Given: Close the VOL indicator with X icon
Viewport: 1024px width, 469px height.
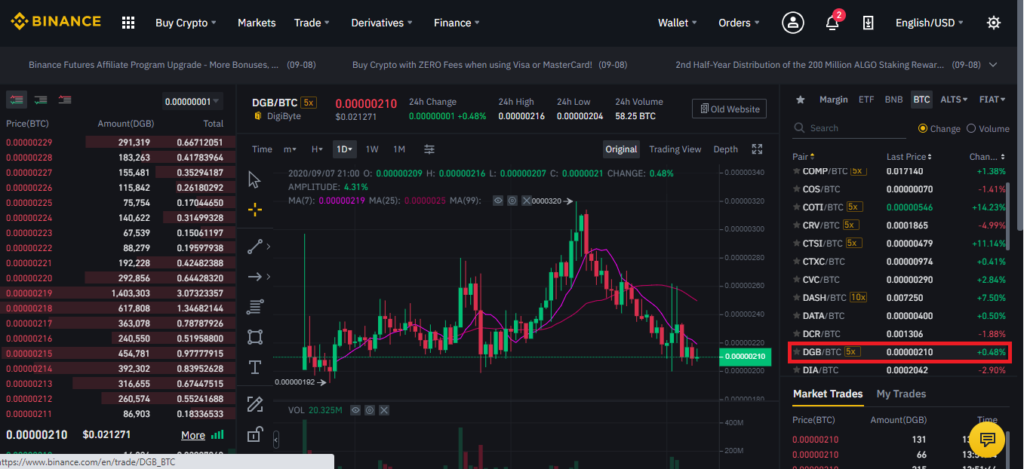Looking at the screenshot, I should pos(384,410).
